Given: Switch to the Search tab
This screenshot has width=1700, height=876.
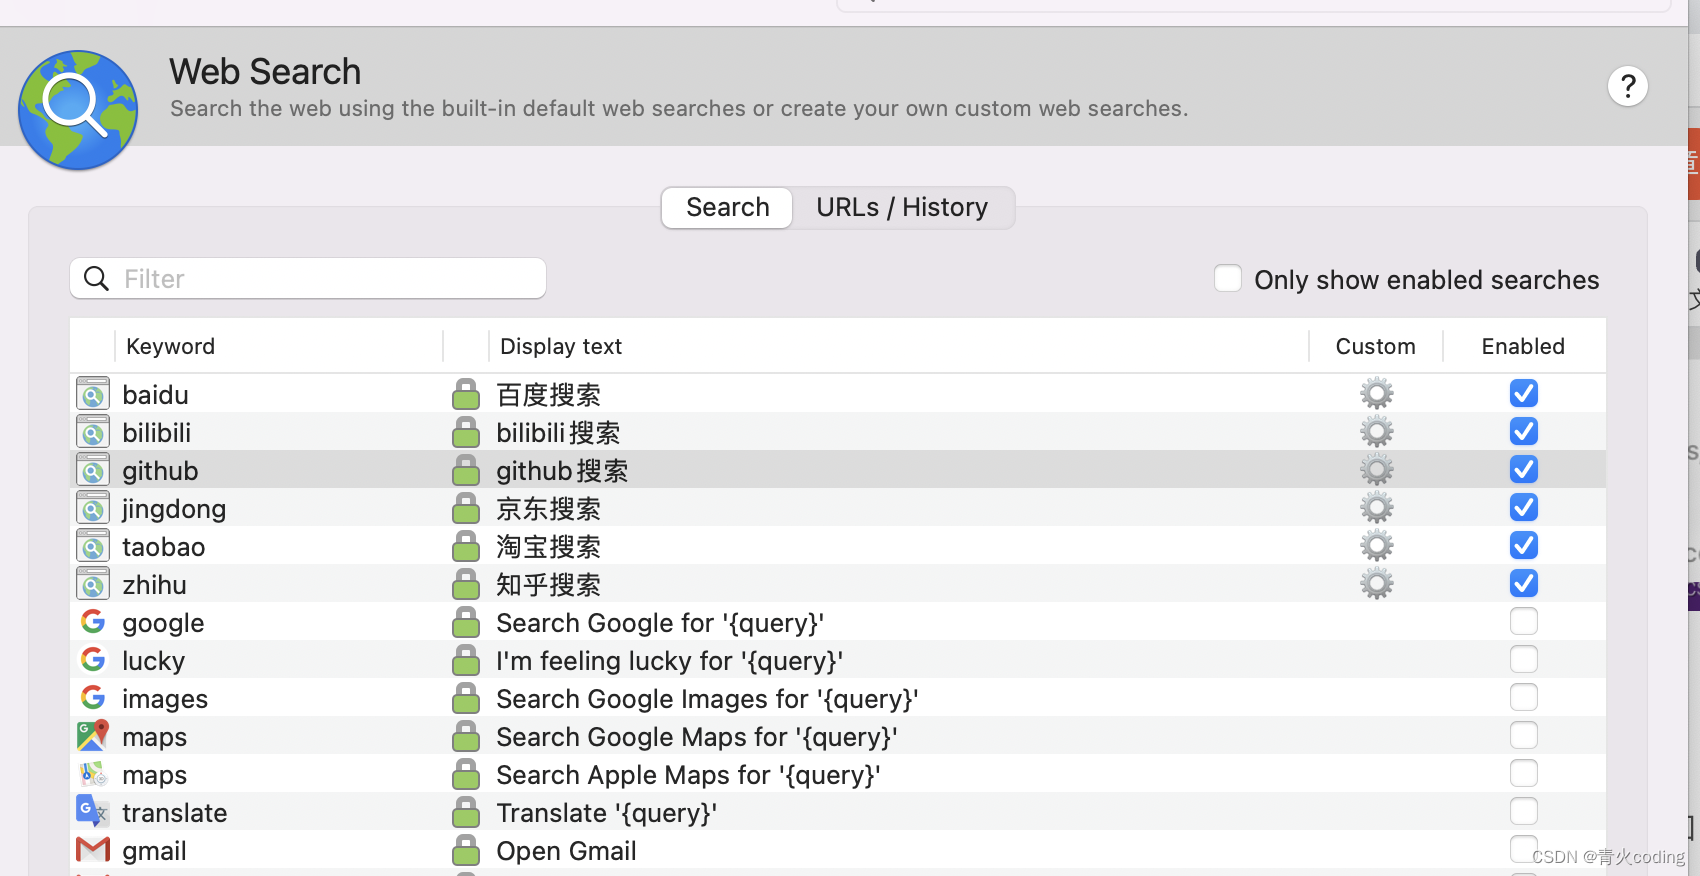Looking at the screenshot, I should point(727,207).
